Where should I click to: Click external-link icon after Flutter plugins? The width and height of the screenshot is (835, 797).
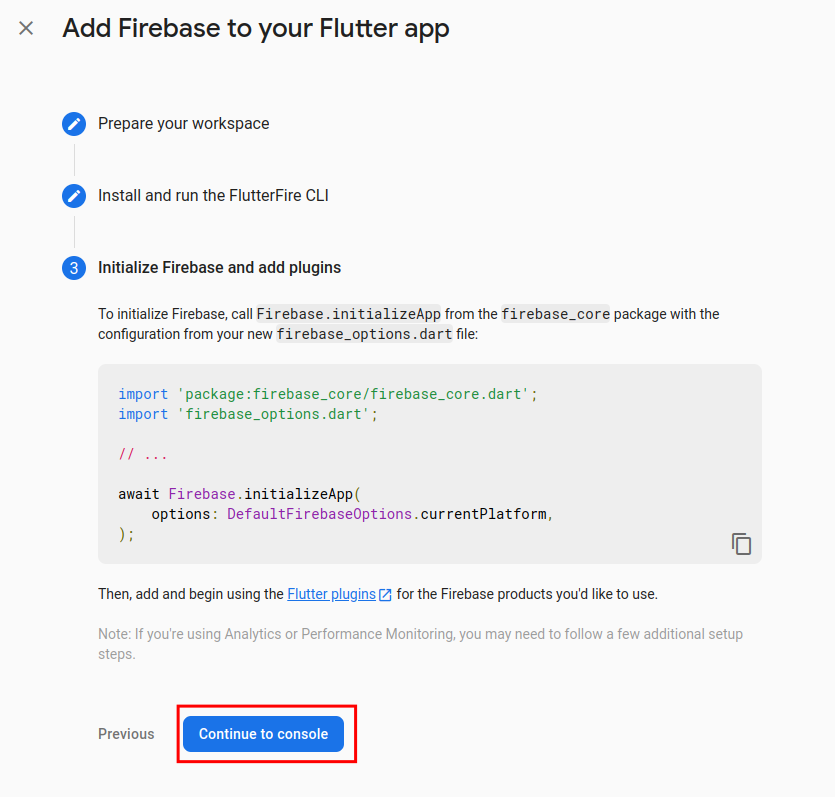385,595
